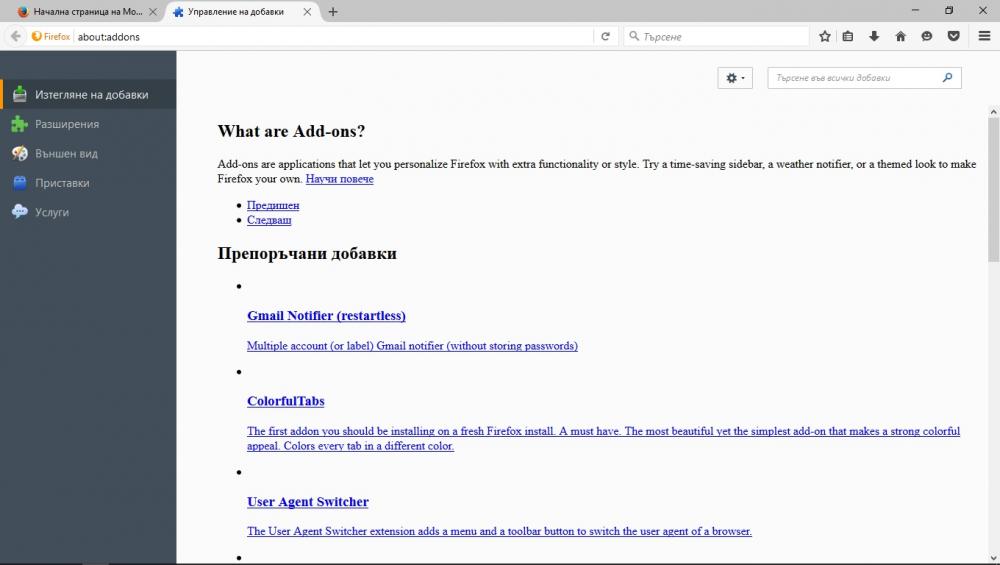Open the Hello chat smiley icon
The height and width of the screenshot is (565, 1000).
927,36
